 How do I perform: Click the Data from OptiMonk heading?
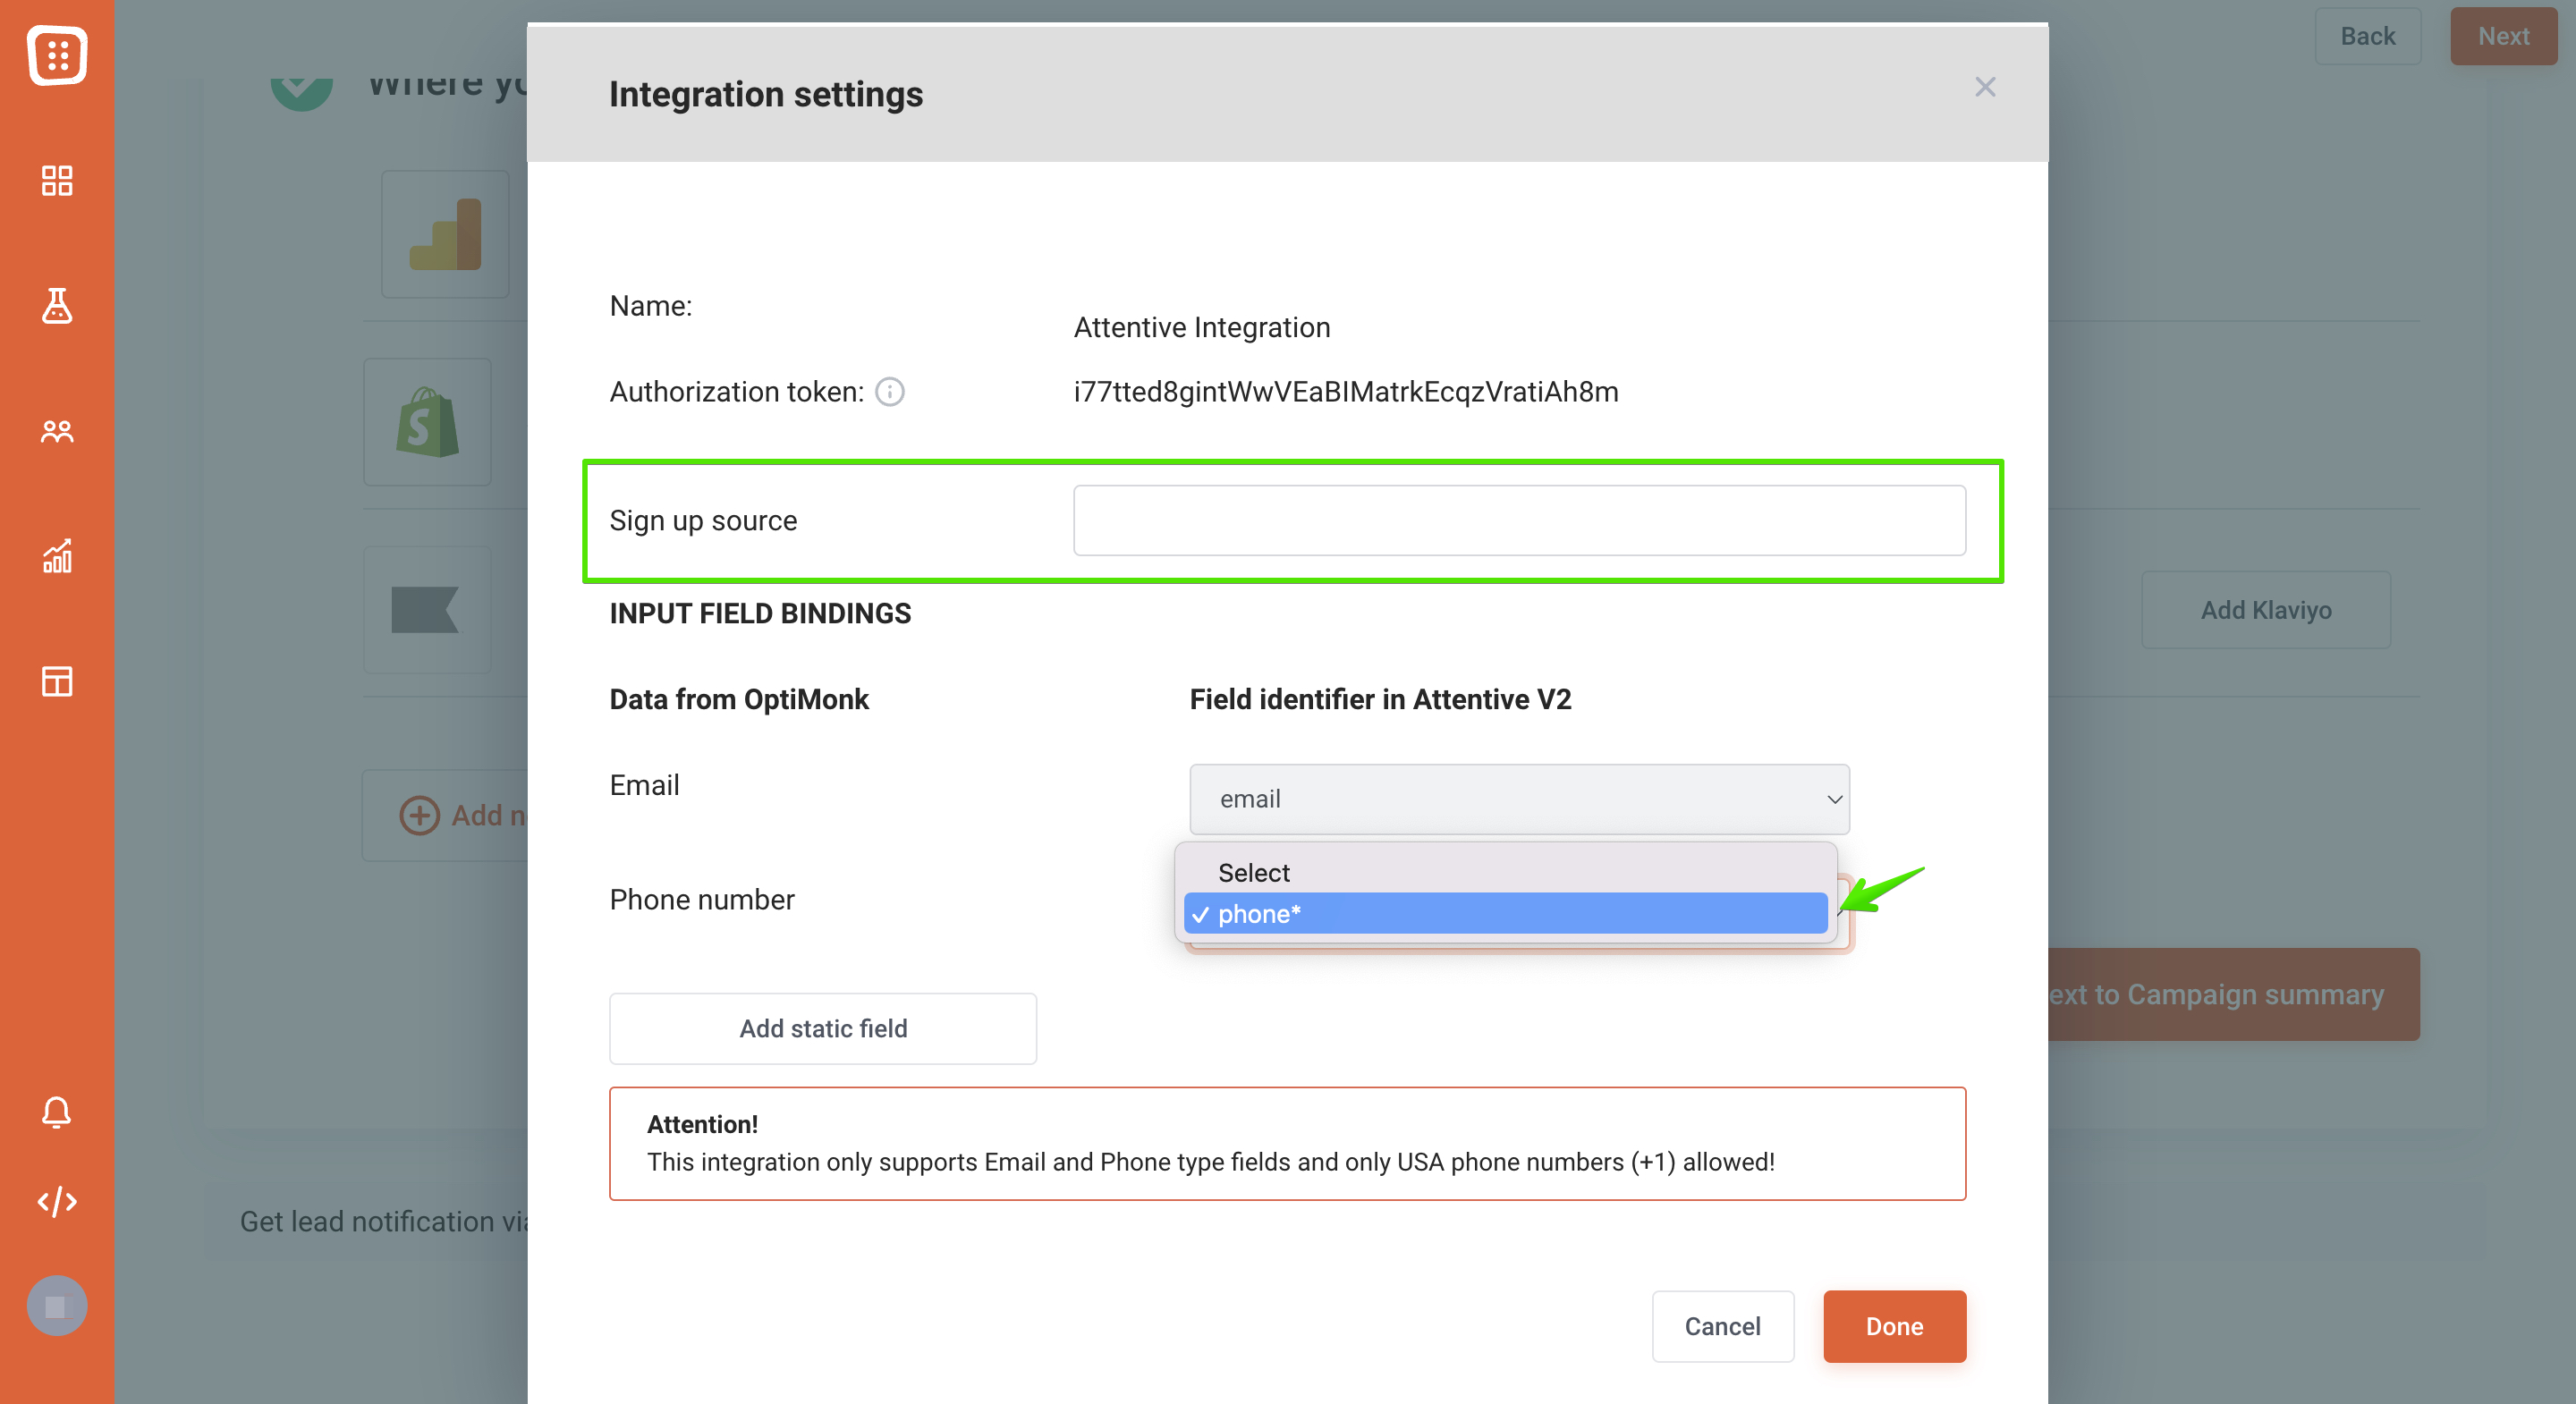pos(738,699)
